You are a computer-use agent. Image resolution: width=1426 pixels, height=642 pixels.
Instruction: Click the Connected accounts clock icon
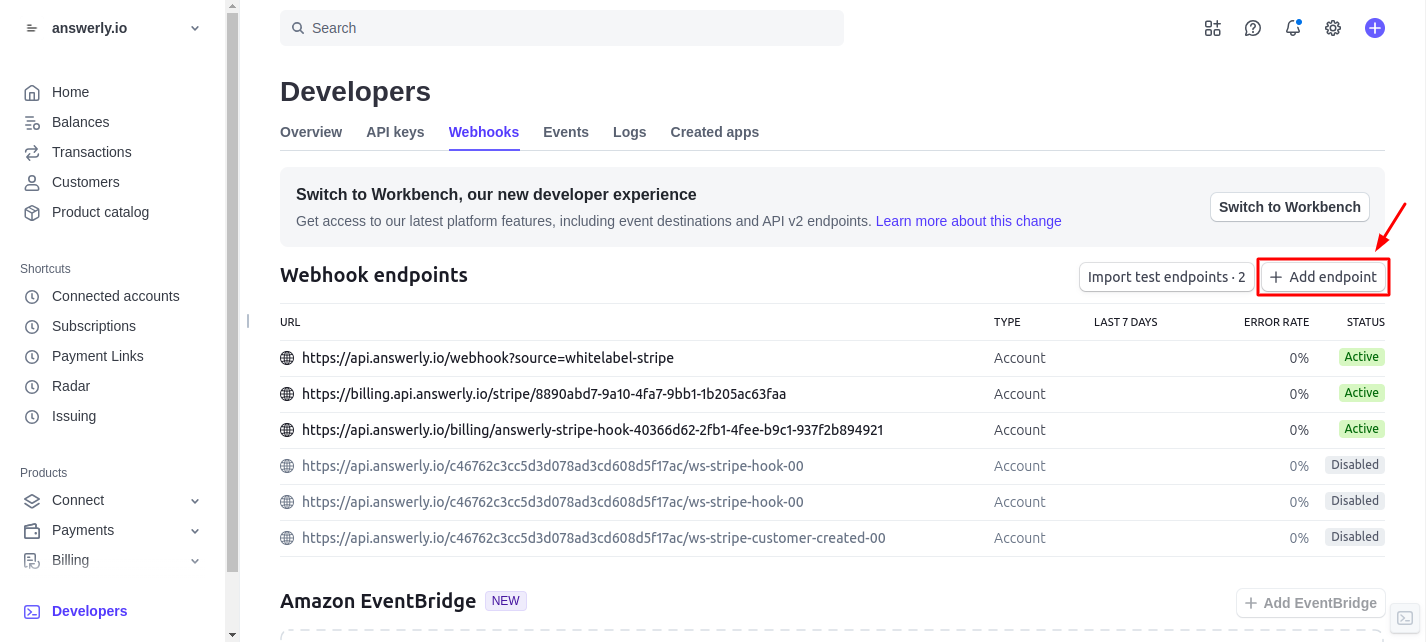pos(32,296)
